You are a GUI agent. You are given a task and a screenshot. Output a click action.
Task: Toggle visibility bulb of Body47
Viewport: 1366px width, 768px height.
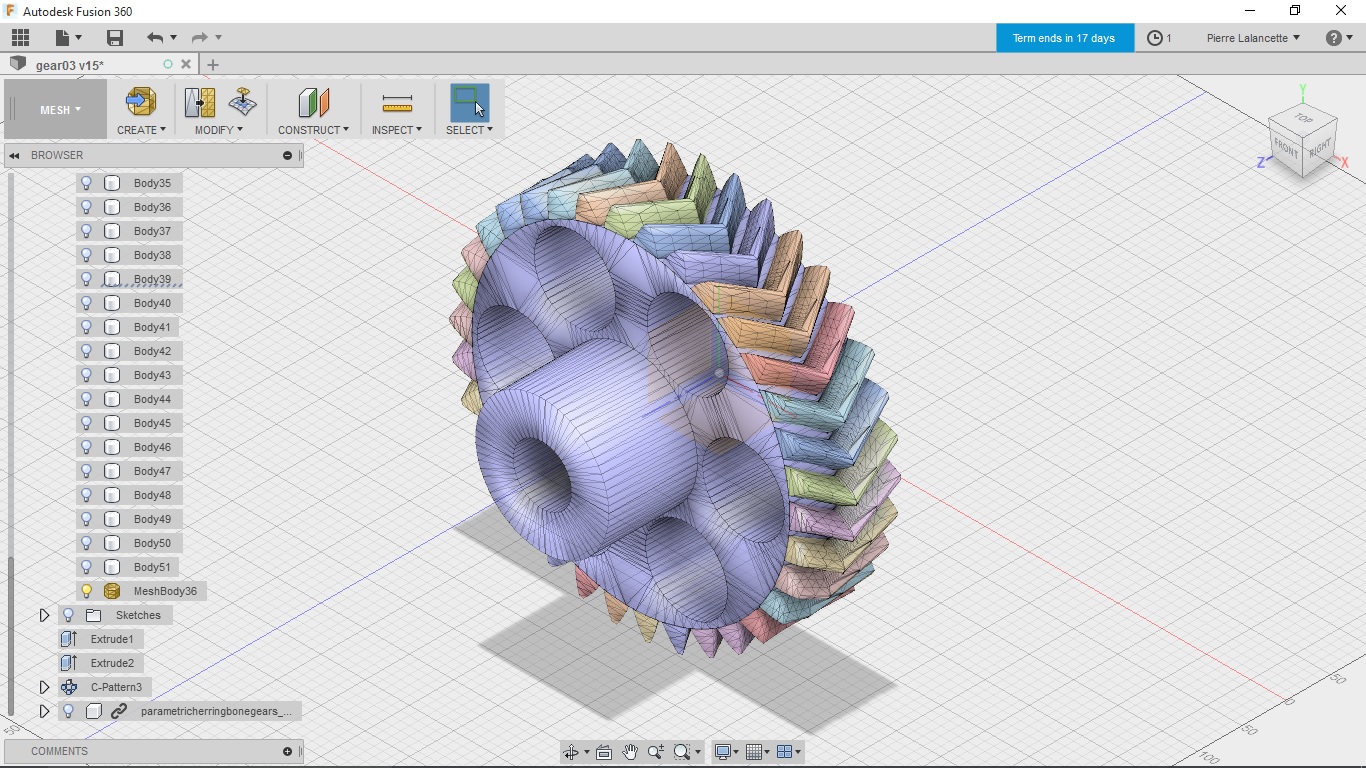[86, 471]
